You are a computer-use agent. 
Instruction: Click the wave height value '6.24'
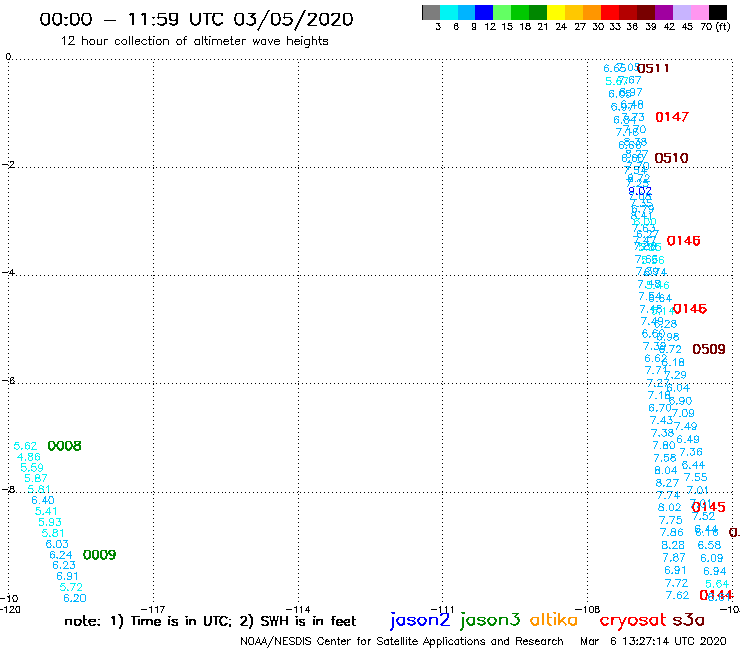[61, 555]
